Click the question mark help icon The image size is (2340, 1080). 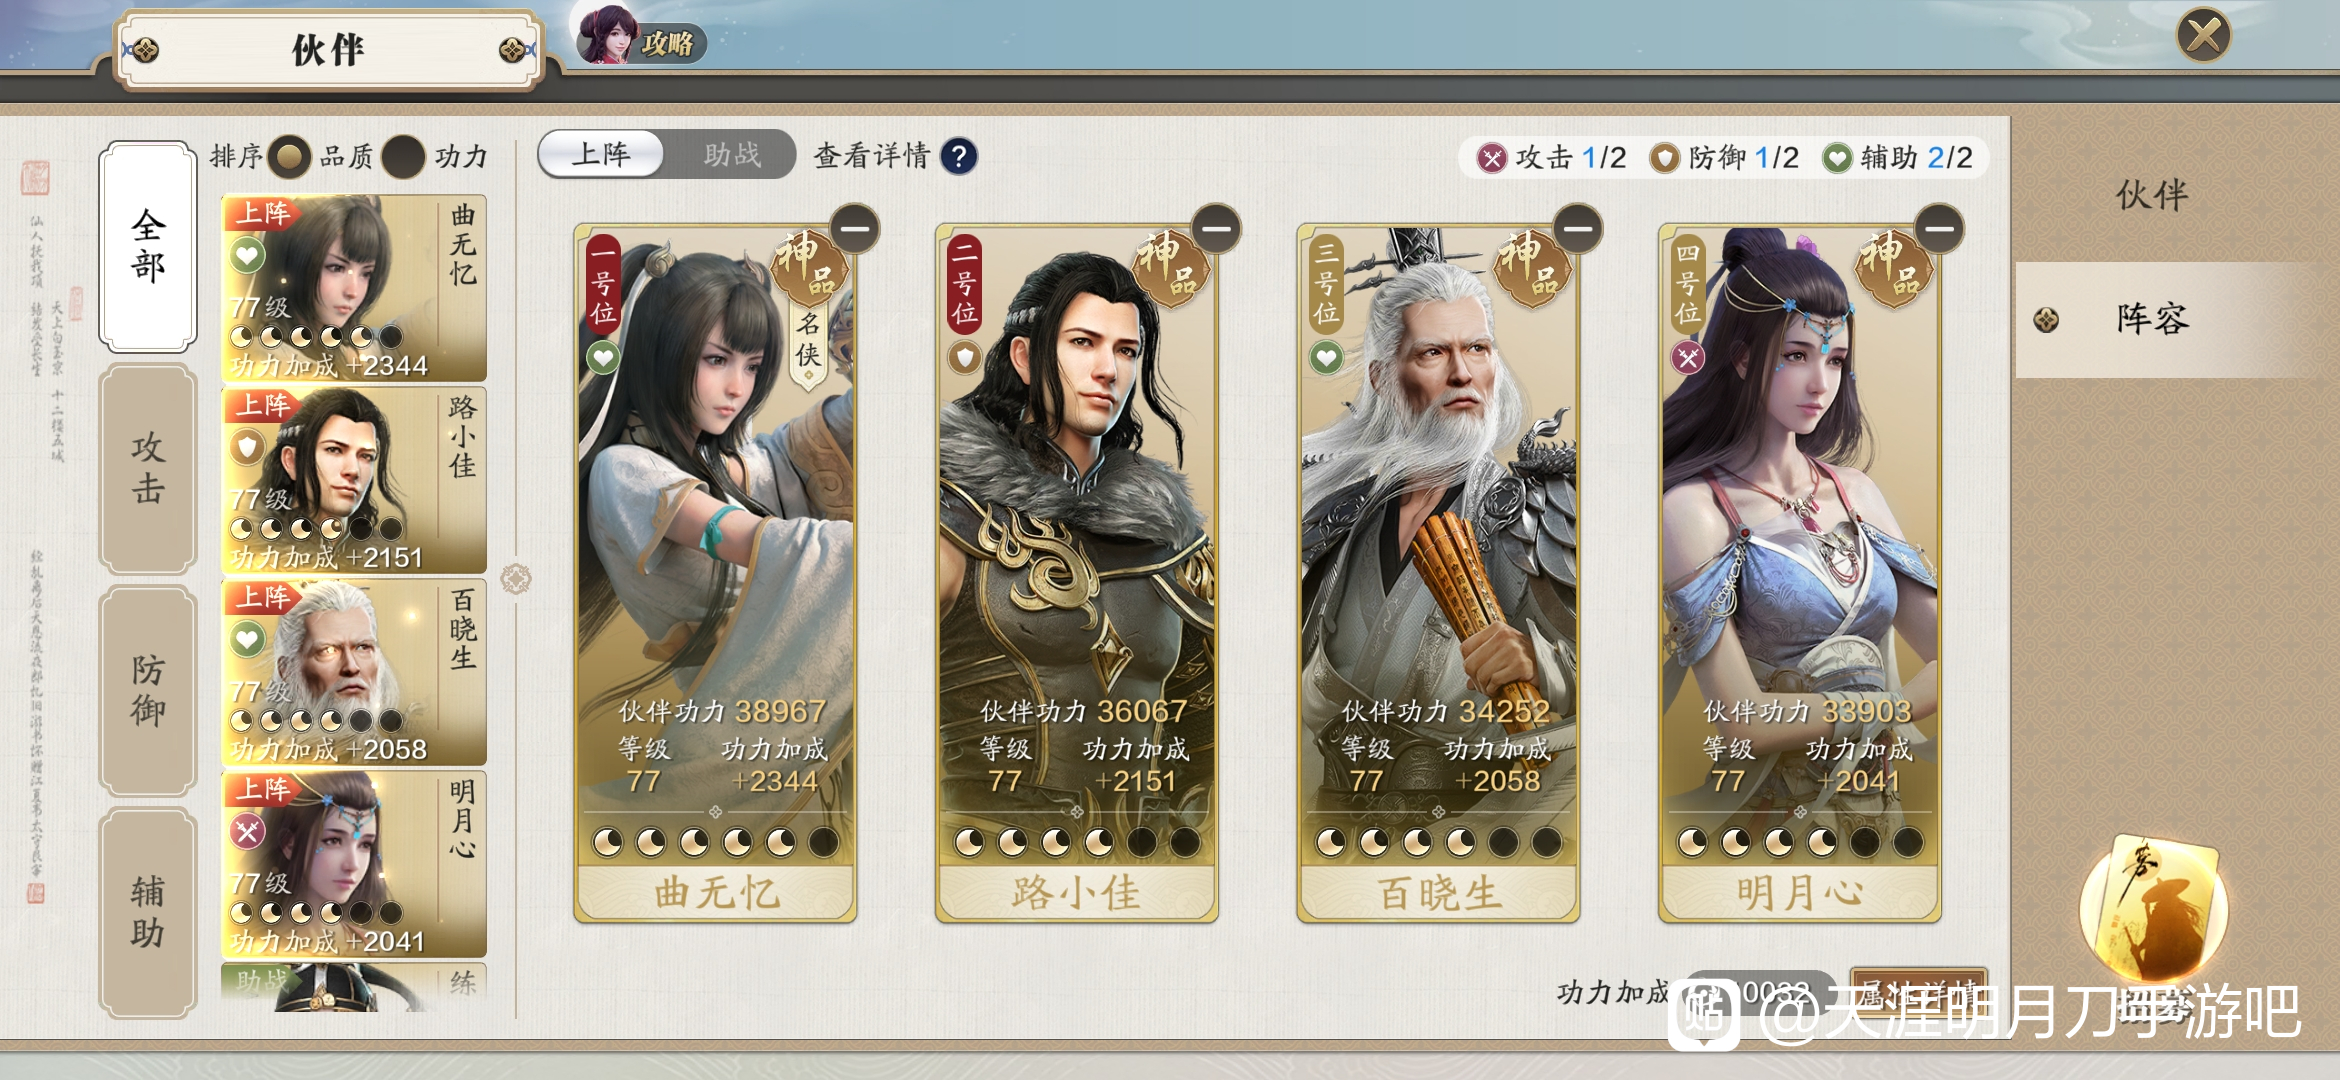click(x=959, y=156)
